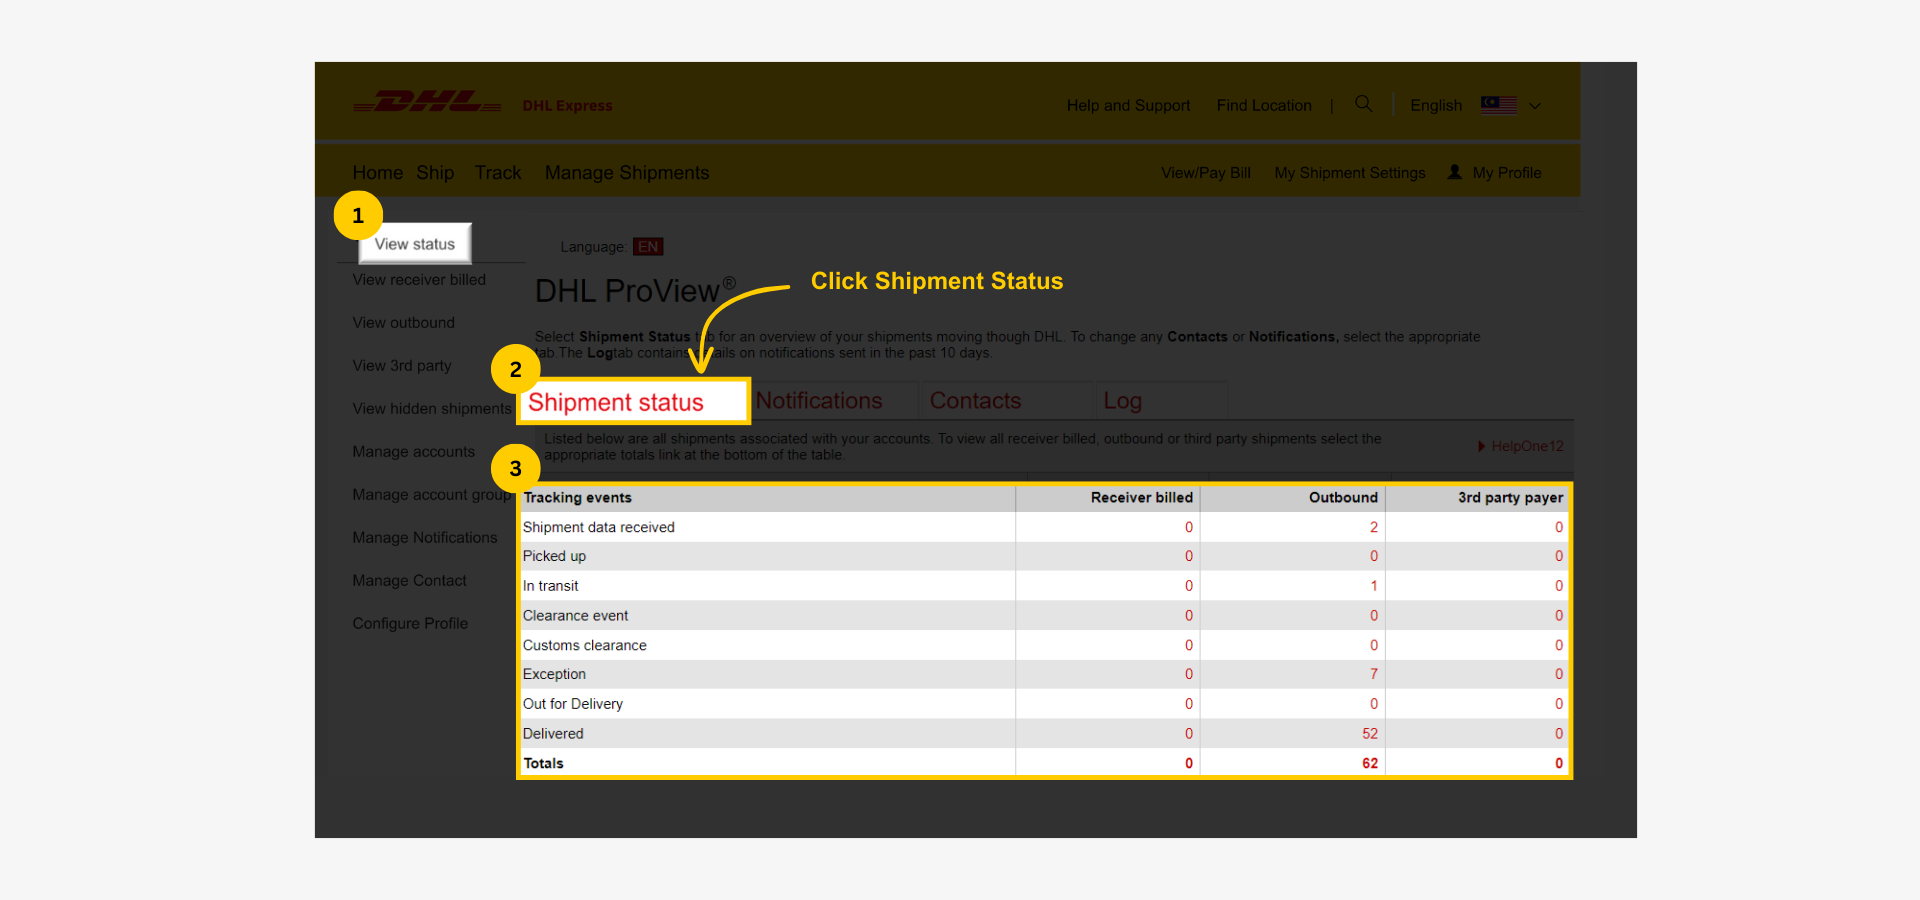Viewport: 1920px width, 900px height.
Task: Click Receiver billed column header
Action: 1142,498
